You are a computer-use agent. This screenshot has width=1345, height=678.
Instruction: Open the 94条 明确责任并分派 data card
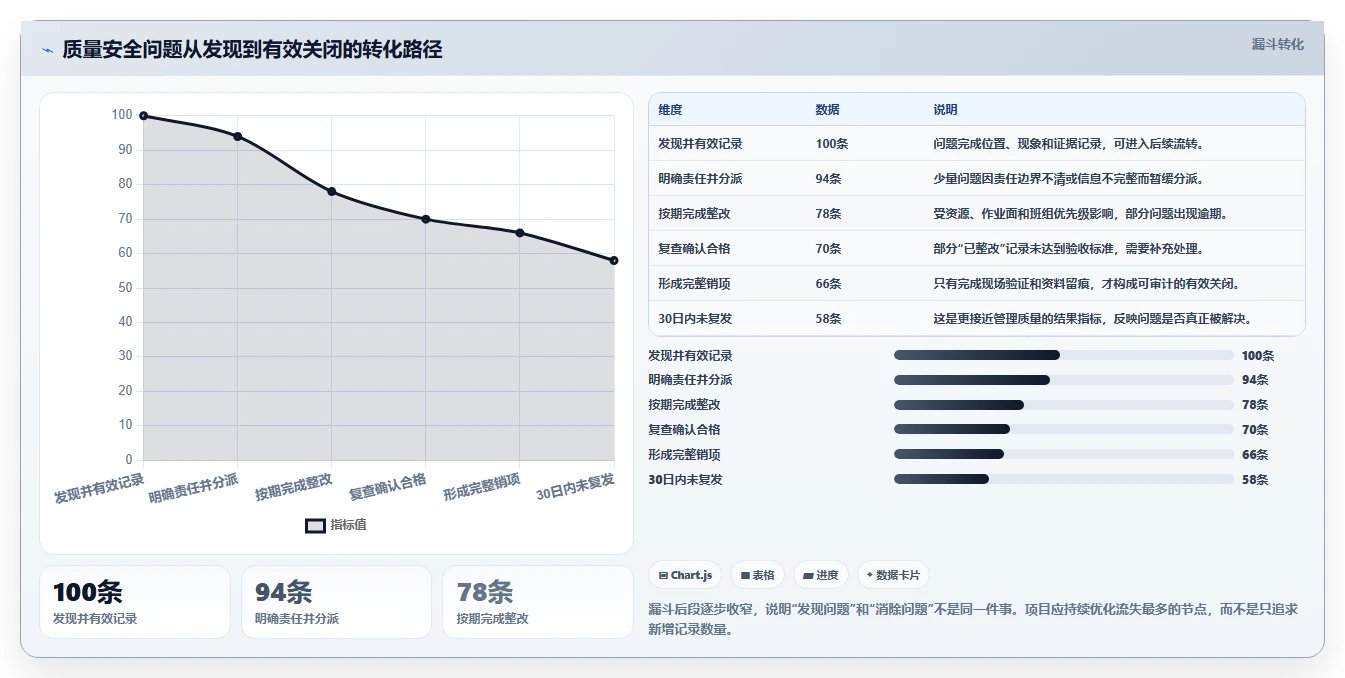336,602
